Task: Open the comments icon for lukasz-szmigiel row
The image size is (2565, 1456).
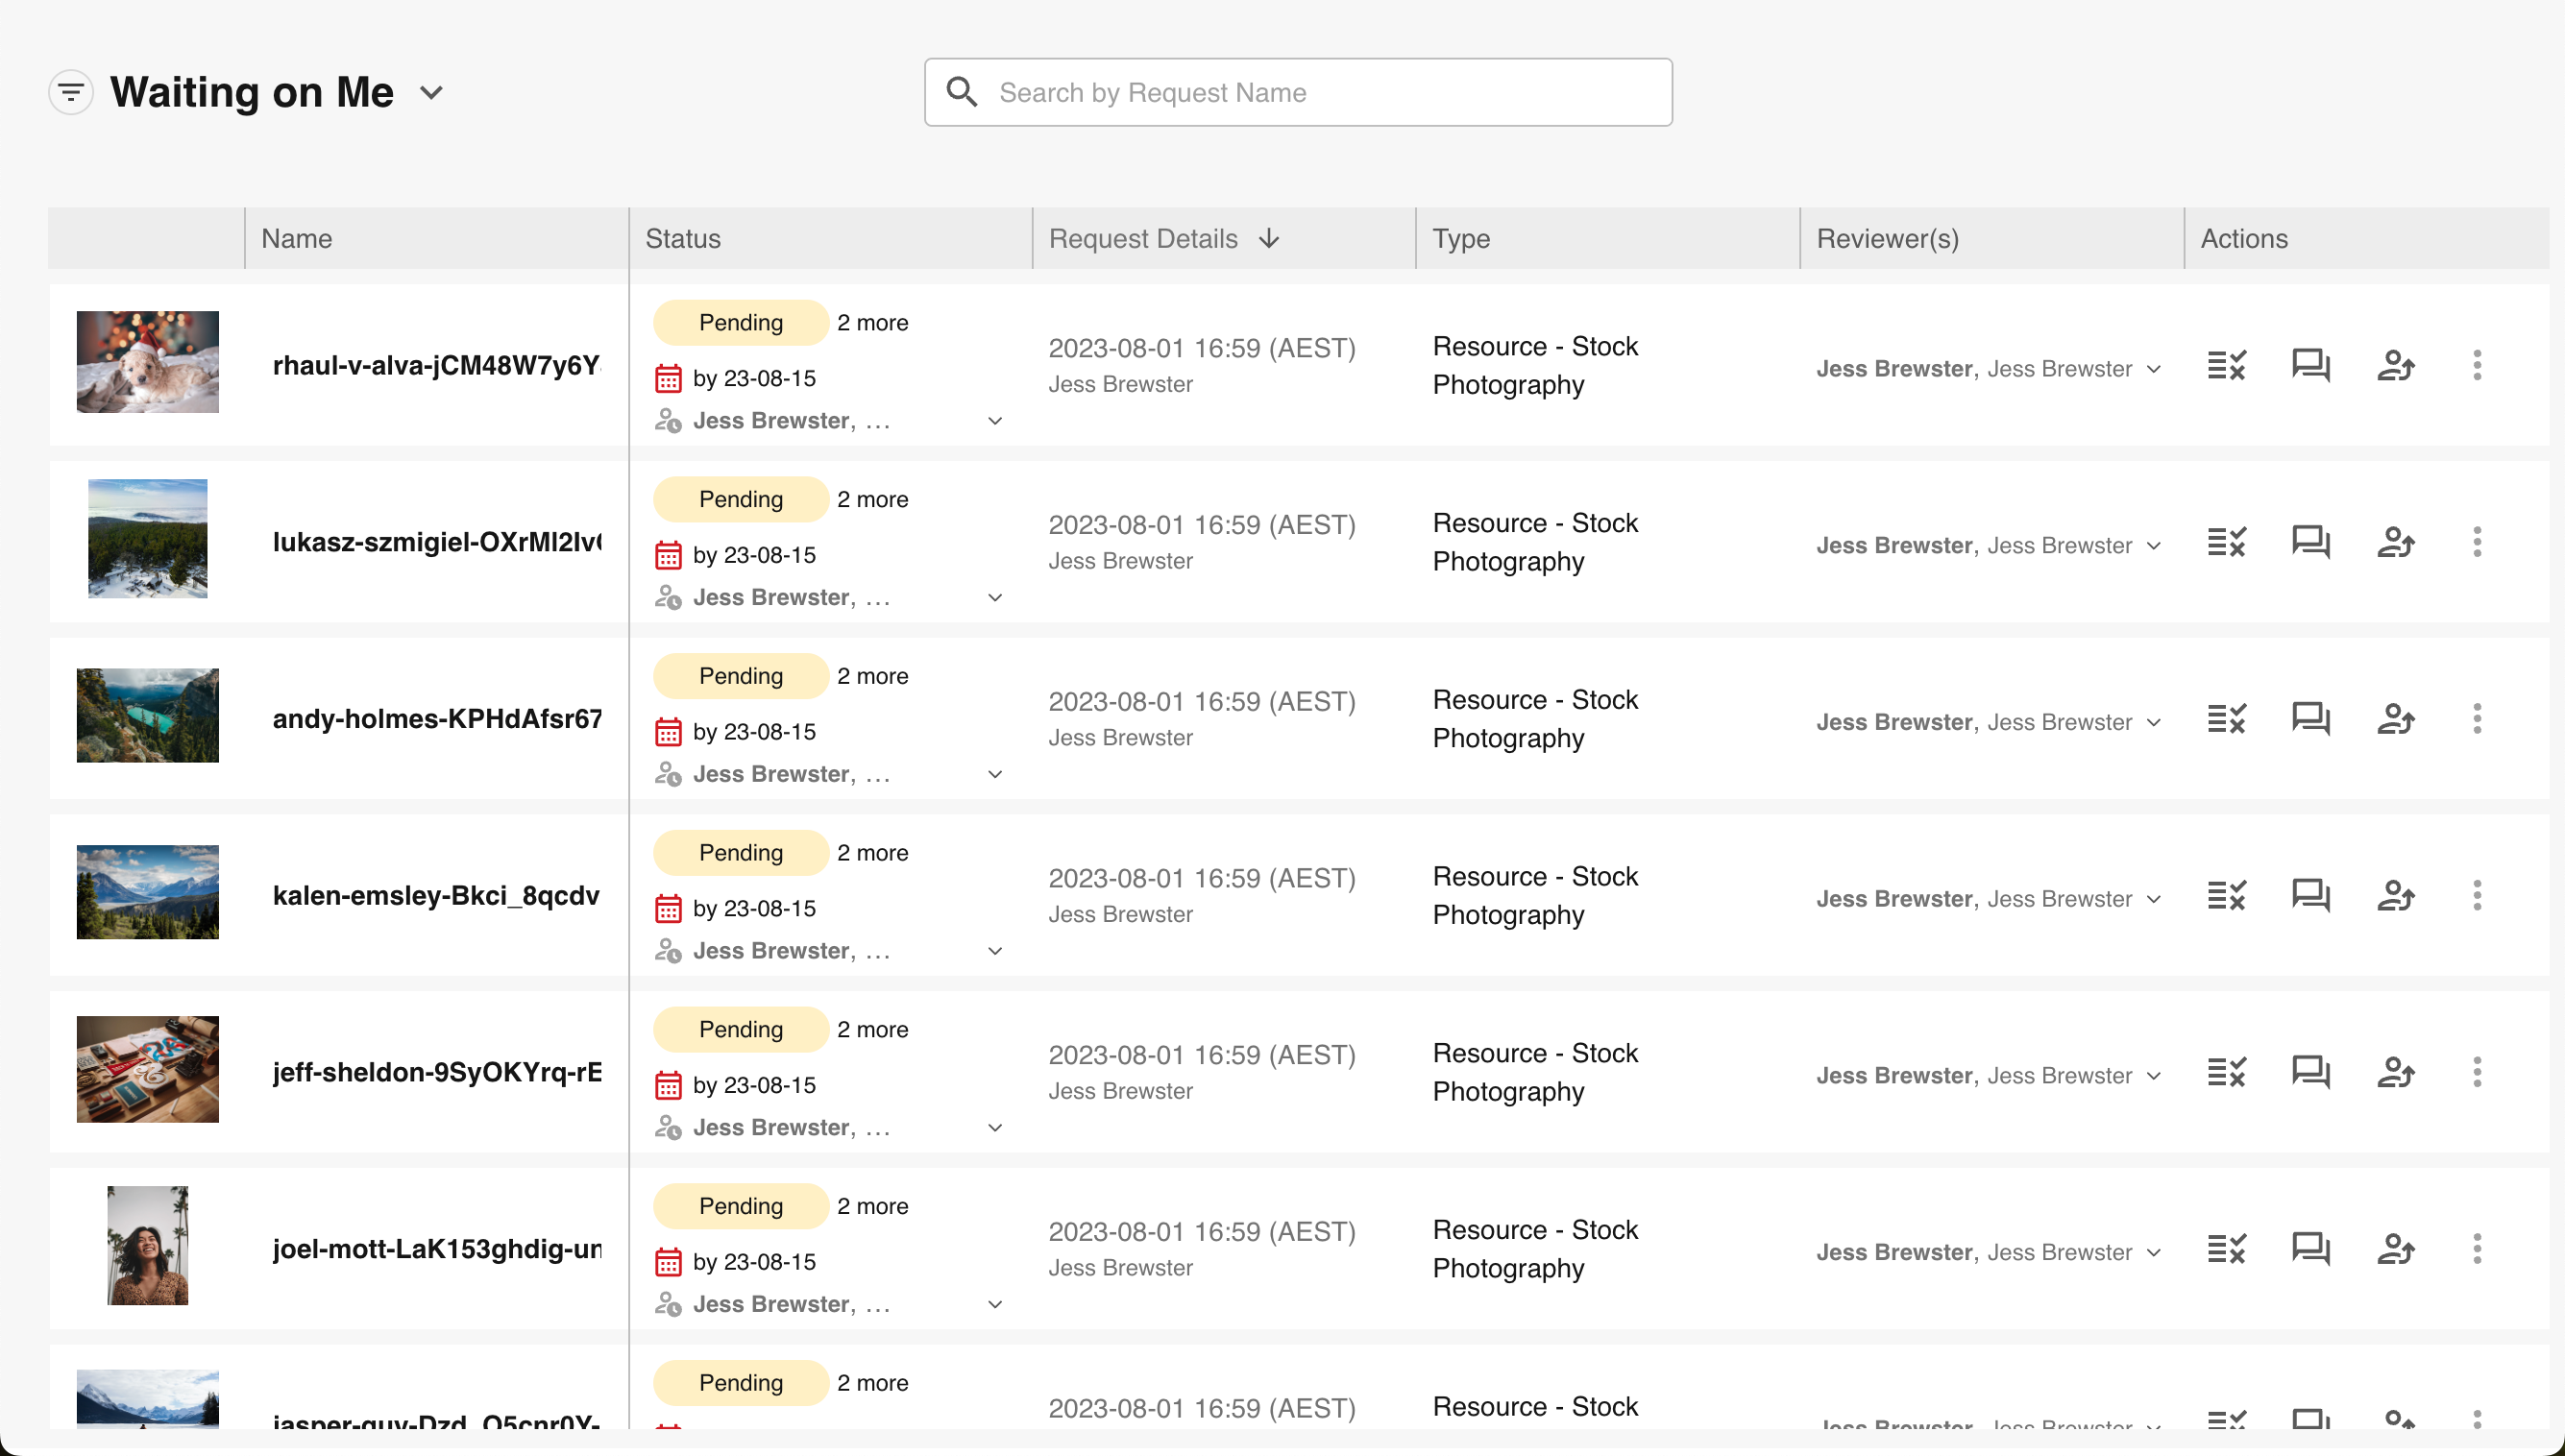Action: point(2310,542)
